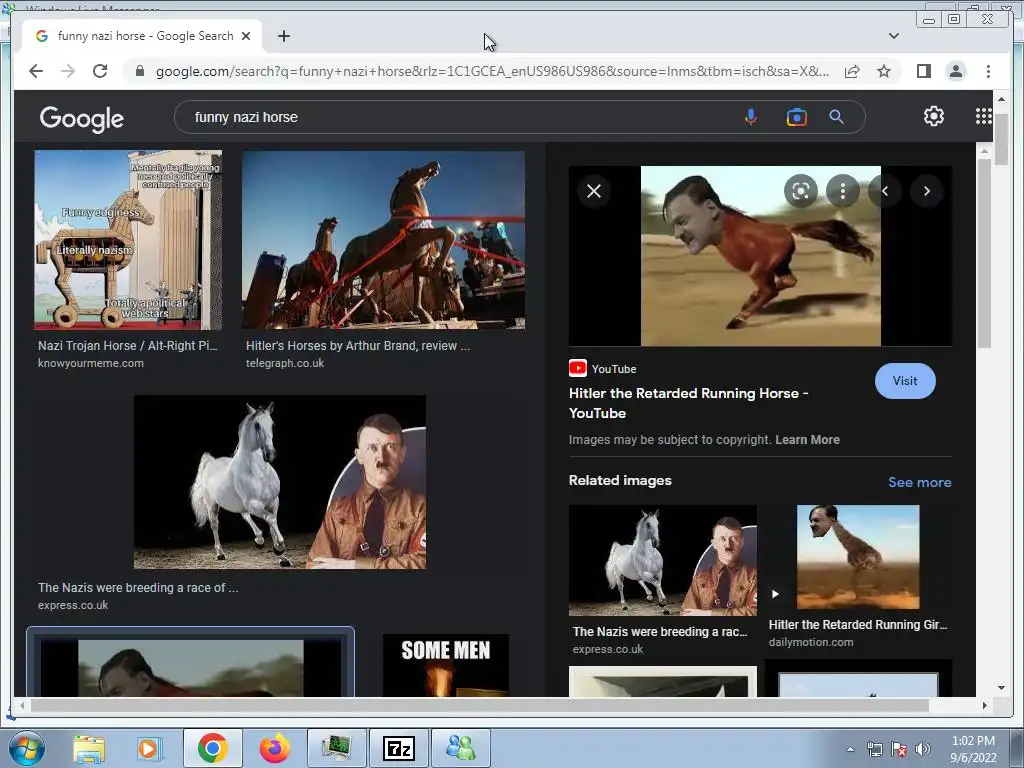Show the next image in preview
This screenshot has width=1024, height=768.
click(927, 191)
